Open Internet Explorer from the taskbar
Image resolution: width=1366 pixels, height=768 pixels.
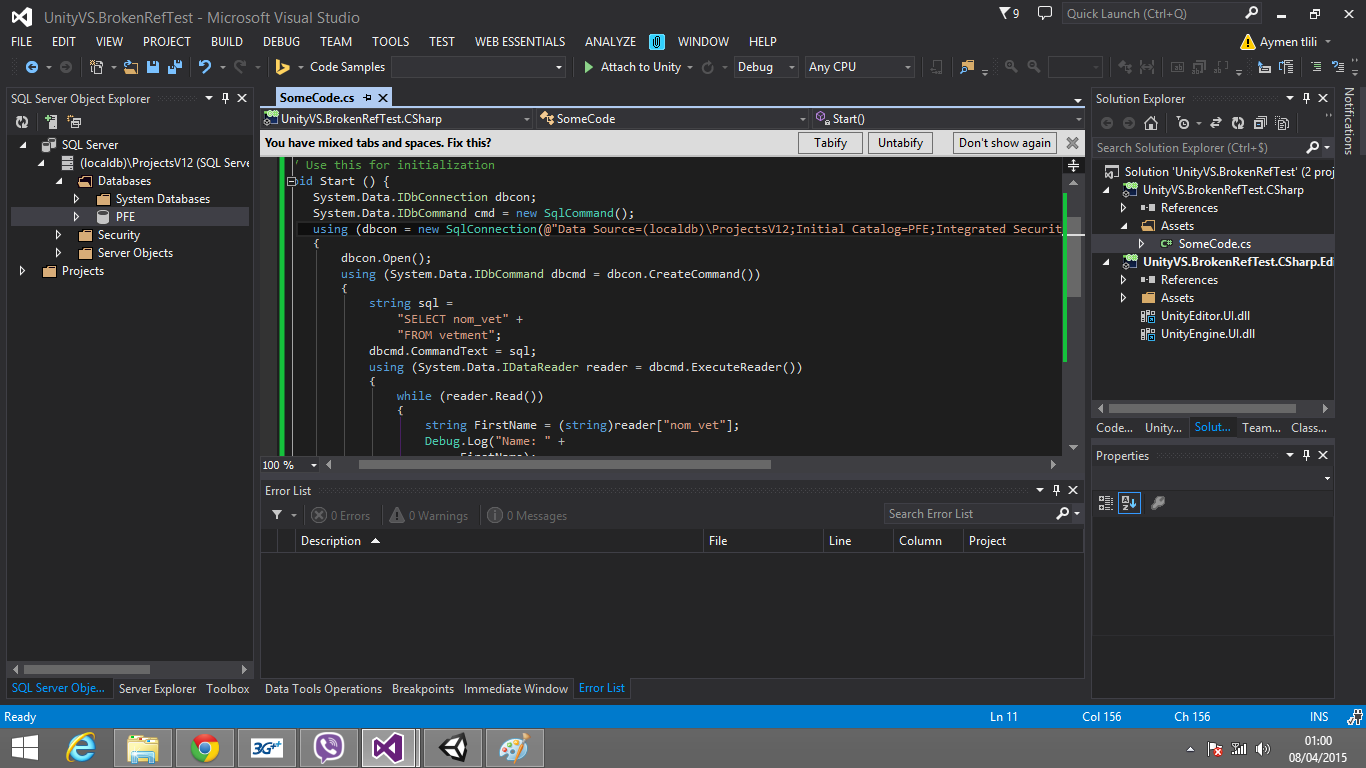80,747
